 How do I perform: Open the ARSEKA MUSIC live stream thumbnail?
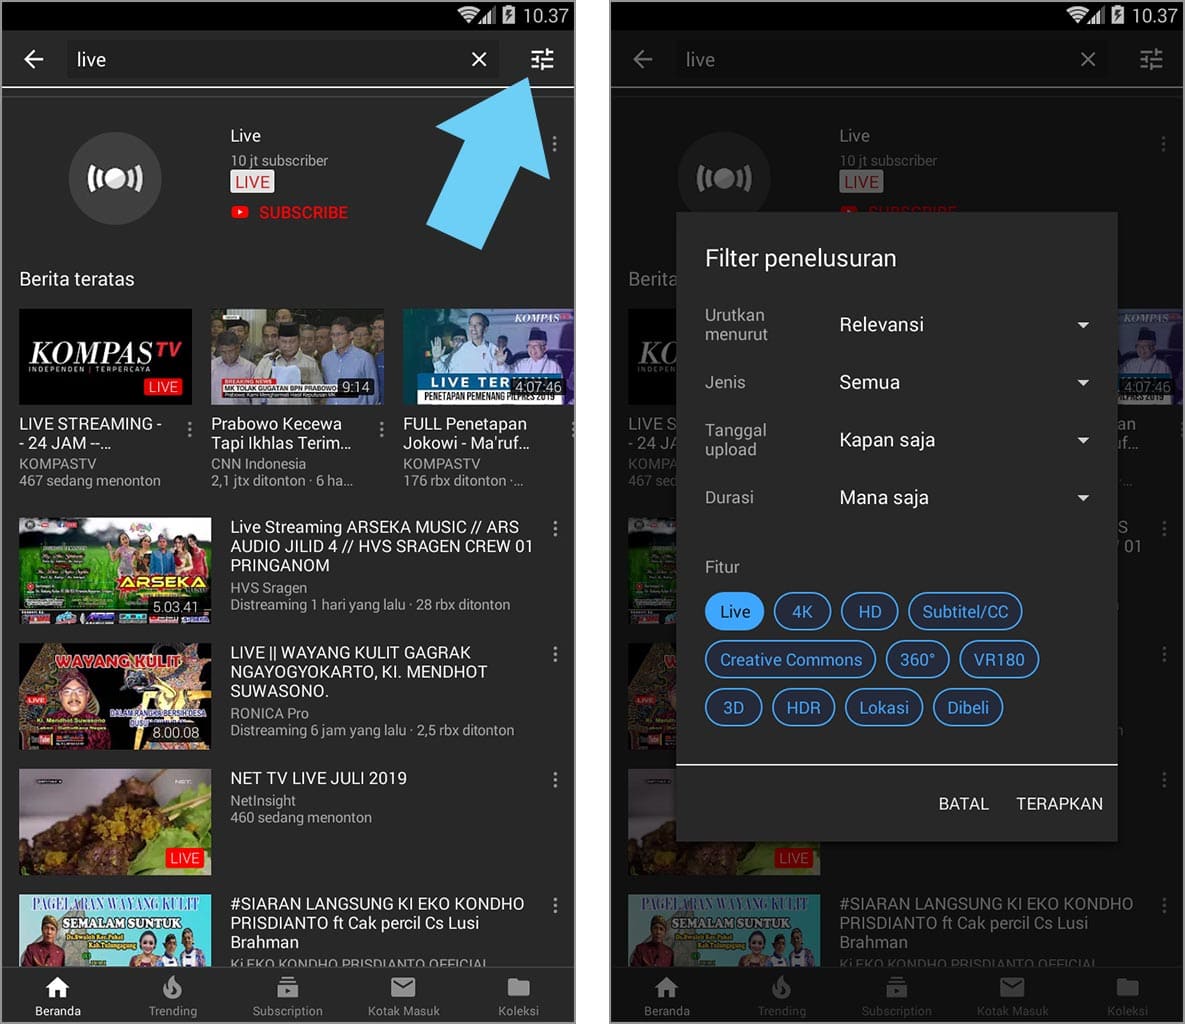[x=114, y=571]
